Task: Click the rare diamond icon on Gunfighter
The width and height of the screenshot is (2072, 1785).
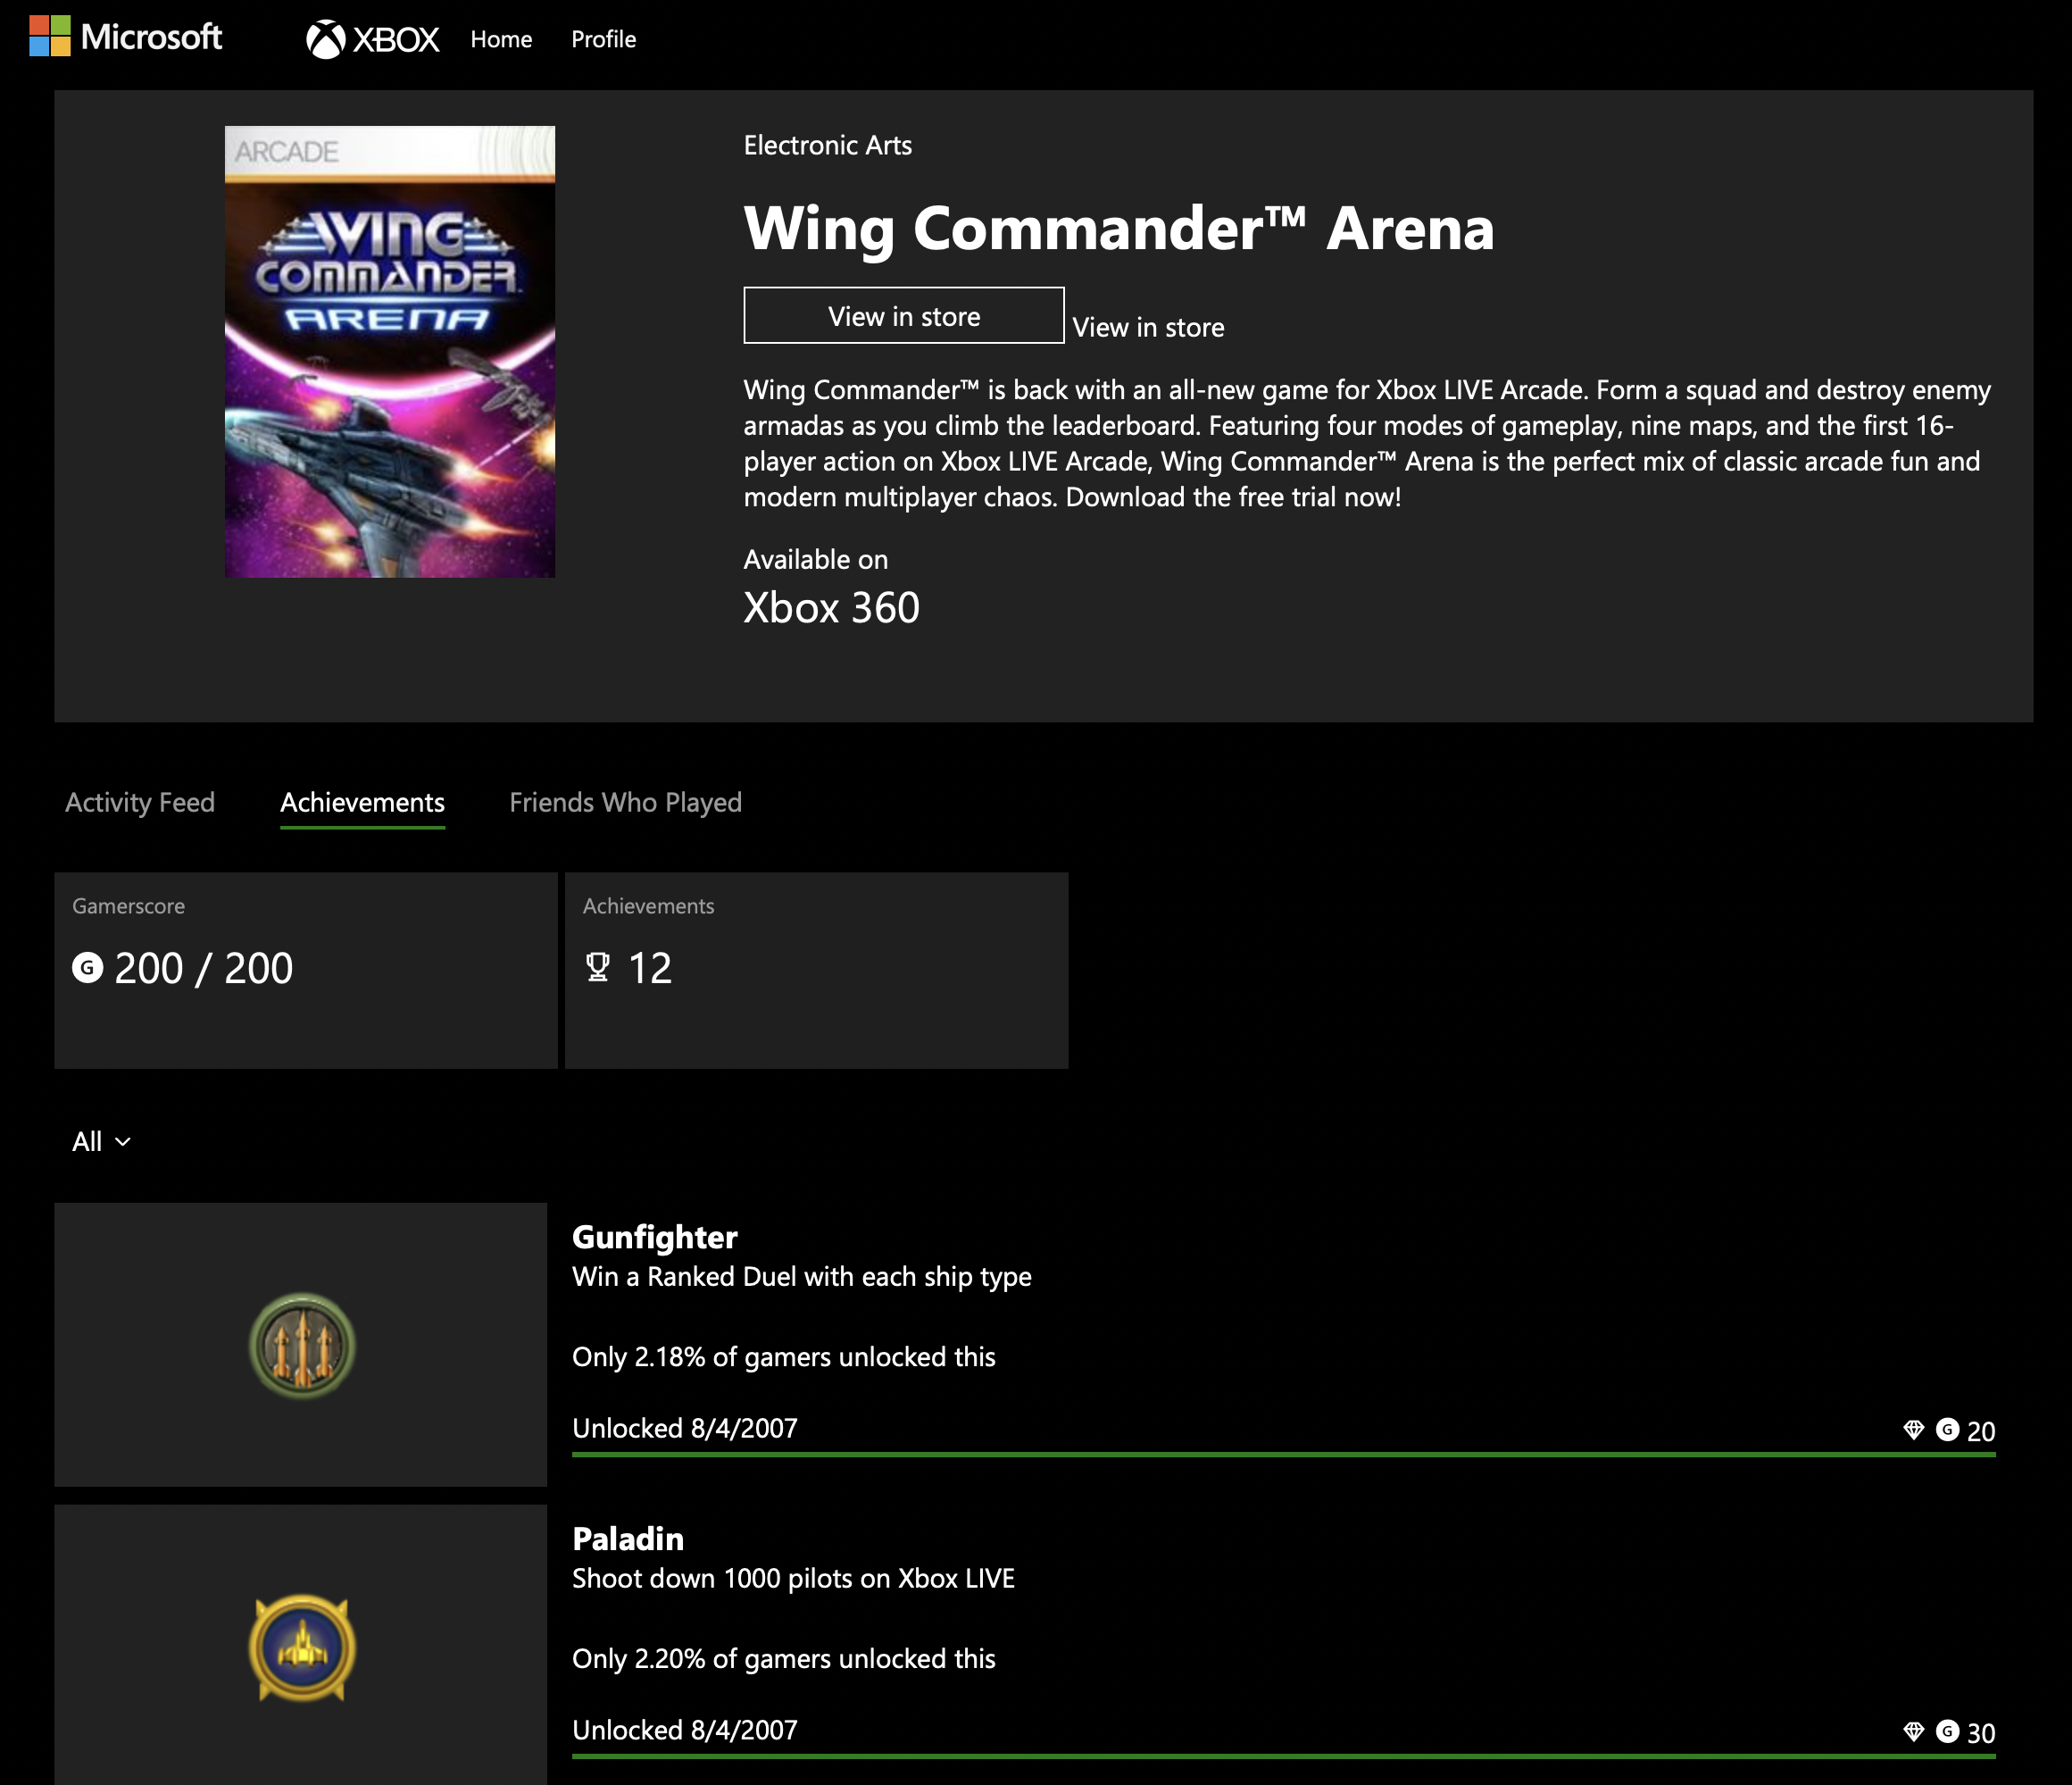Action: pyautogui.click(x=1913, y=1430)
